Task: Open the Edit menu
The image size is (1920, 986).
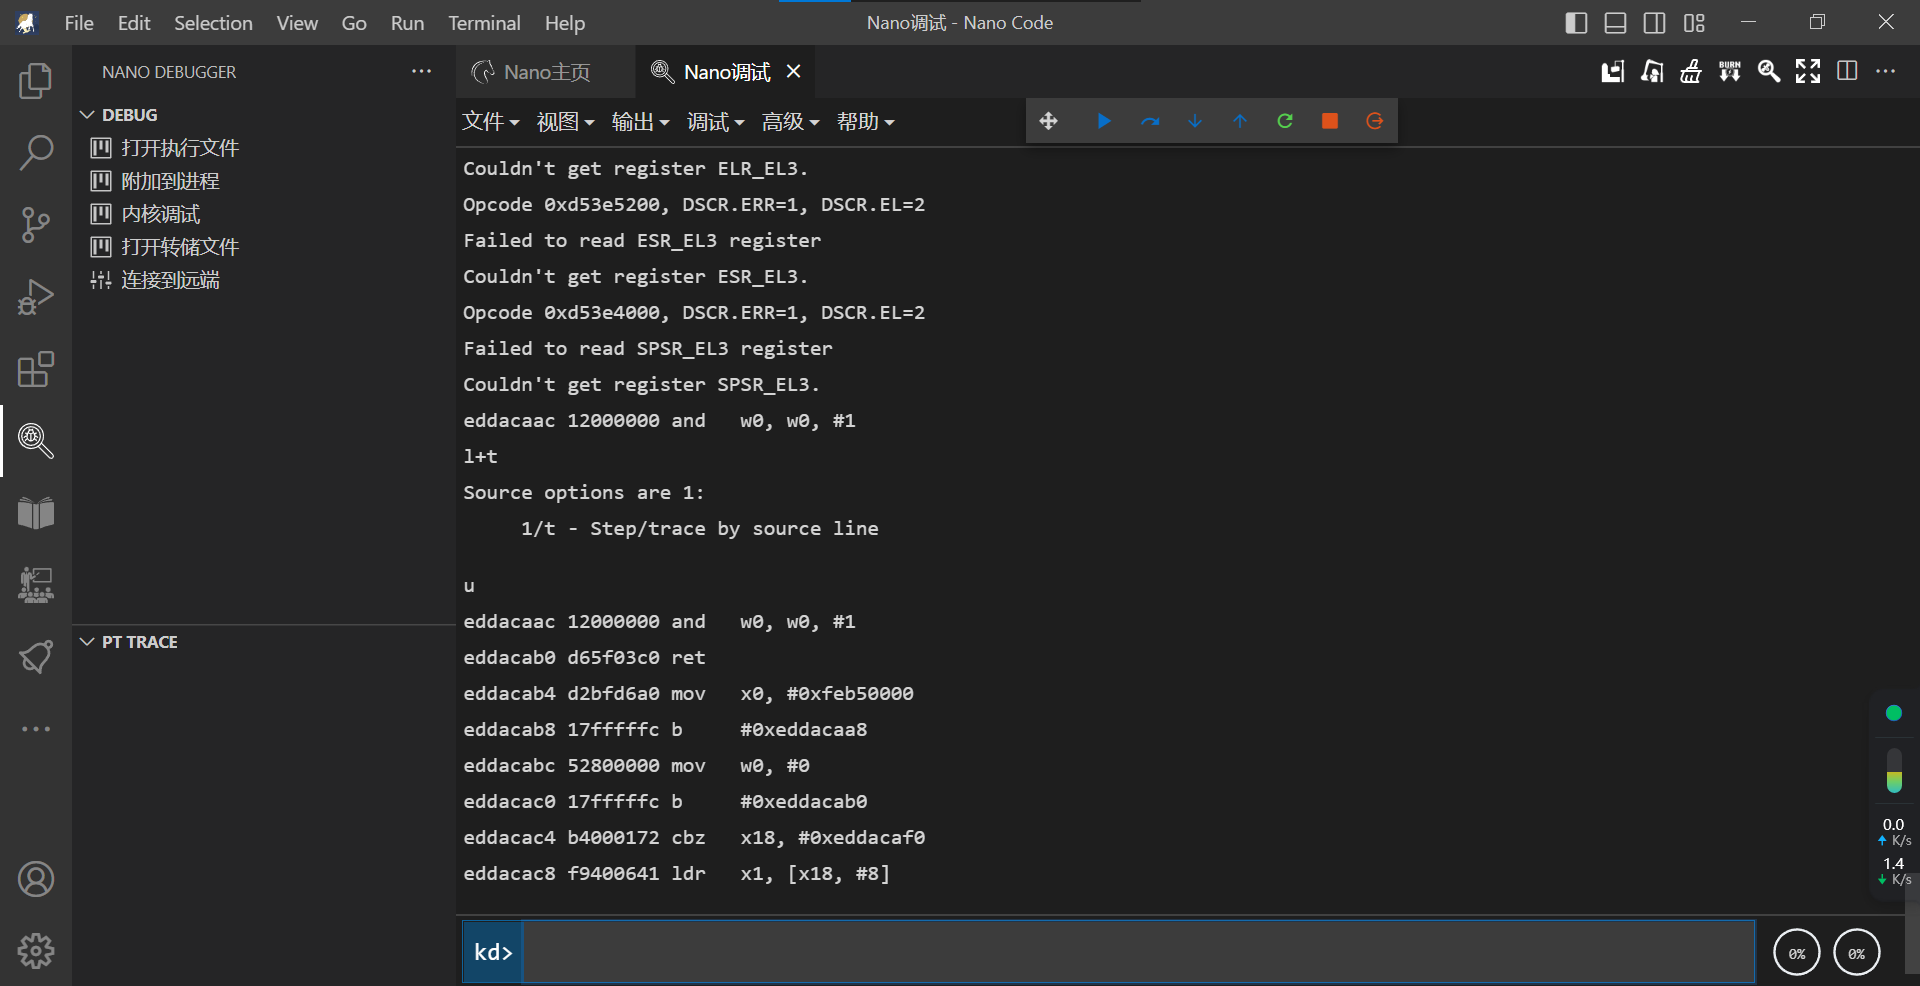Action: (134, 23)
